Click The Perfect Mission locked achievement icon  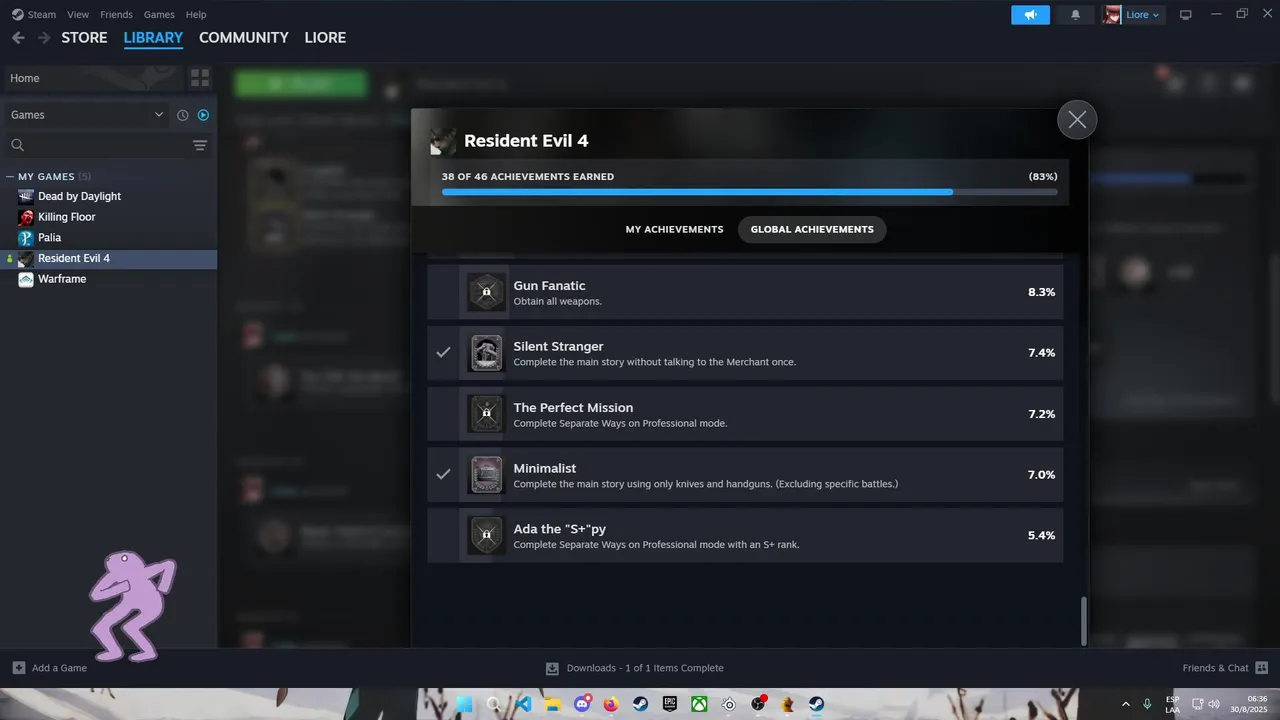coord(486,414)
